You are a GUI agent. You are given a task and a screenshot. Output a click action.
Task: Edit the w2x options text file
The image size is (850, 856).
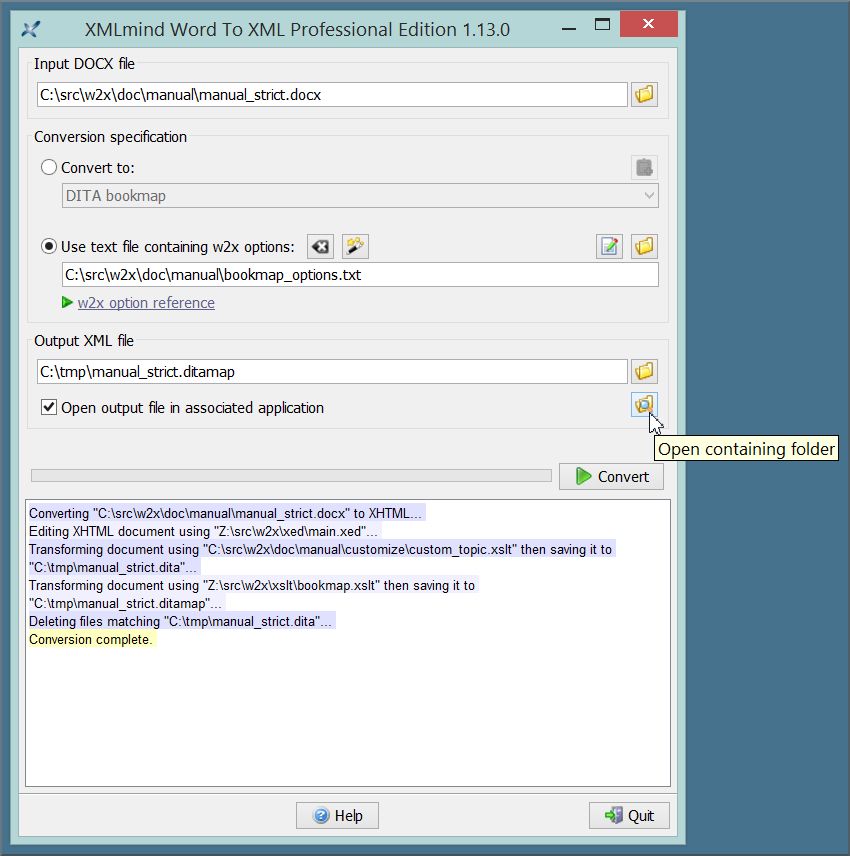[x=609, y=247]
